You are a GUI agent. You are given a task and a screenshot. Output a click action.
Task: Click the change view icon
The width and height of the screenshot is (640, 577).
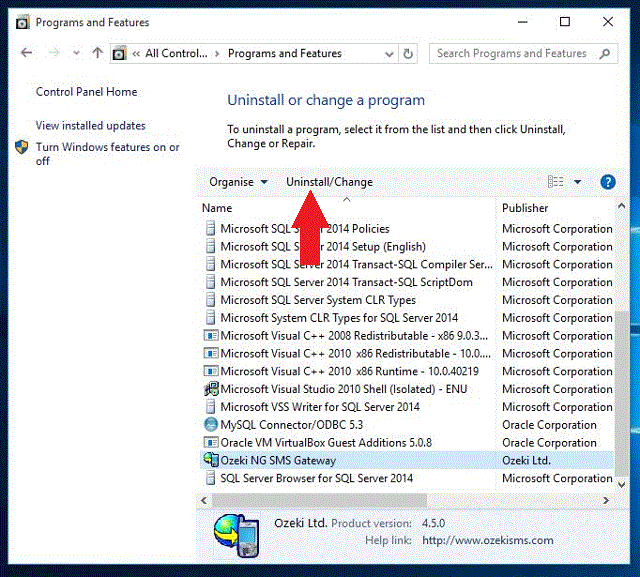(x=555, y=182)
